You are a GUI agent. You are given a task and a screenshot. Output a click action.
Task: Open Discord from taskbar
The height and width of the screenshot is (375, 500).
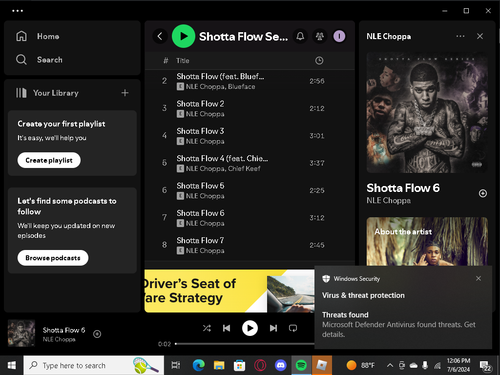click(x=281, y=365)
